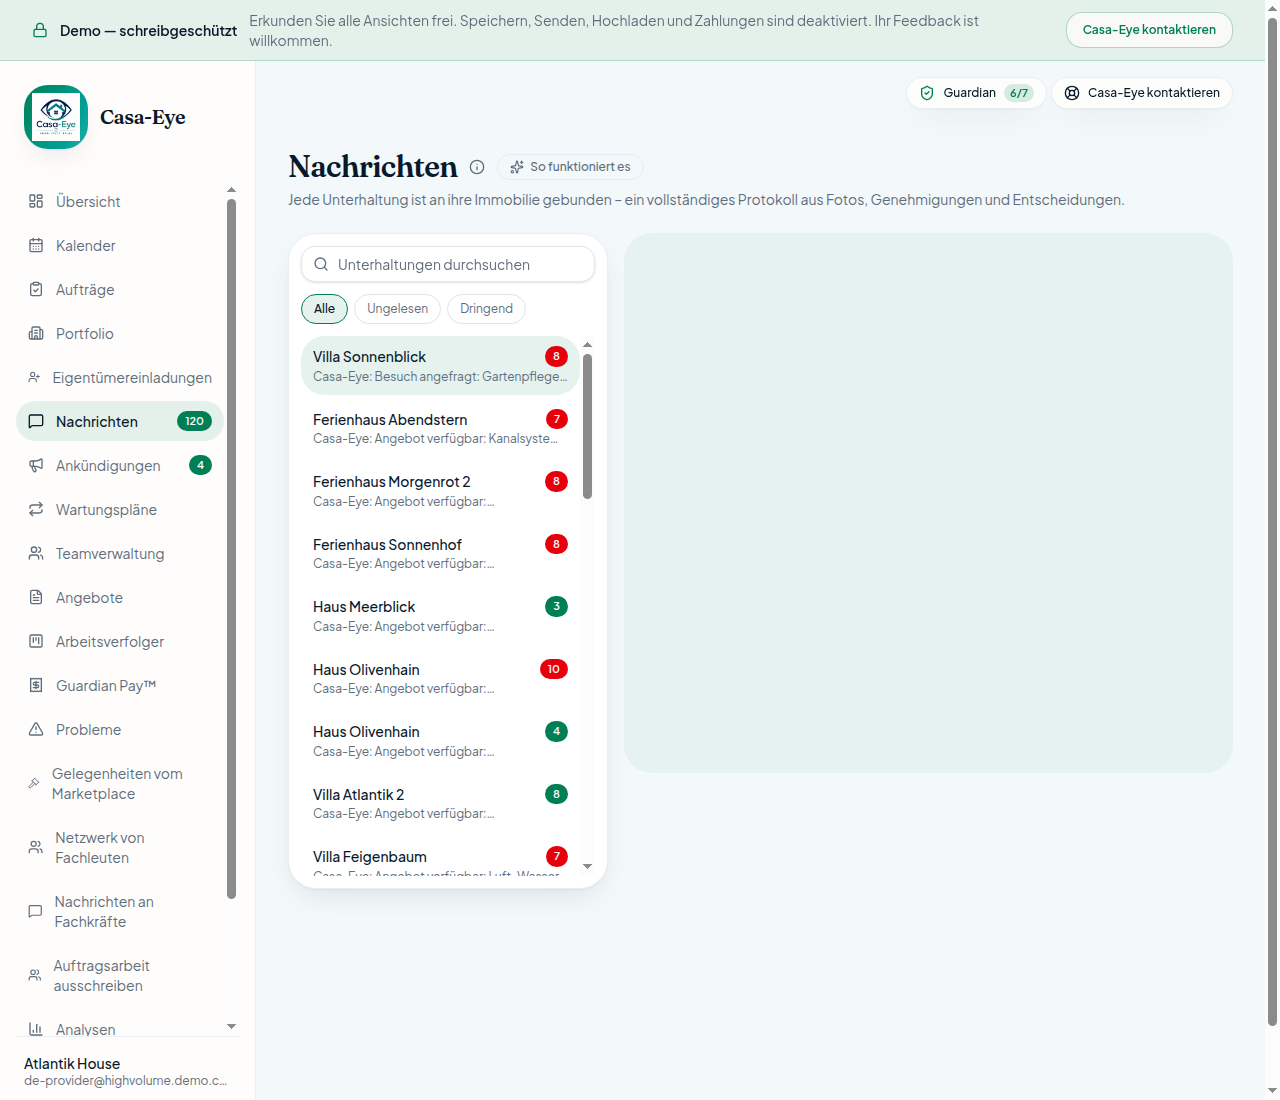Open Haus Olivenhain conversation with 10 unread
Screen dimensions: 1280x1100
440,678
